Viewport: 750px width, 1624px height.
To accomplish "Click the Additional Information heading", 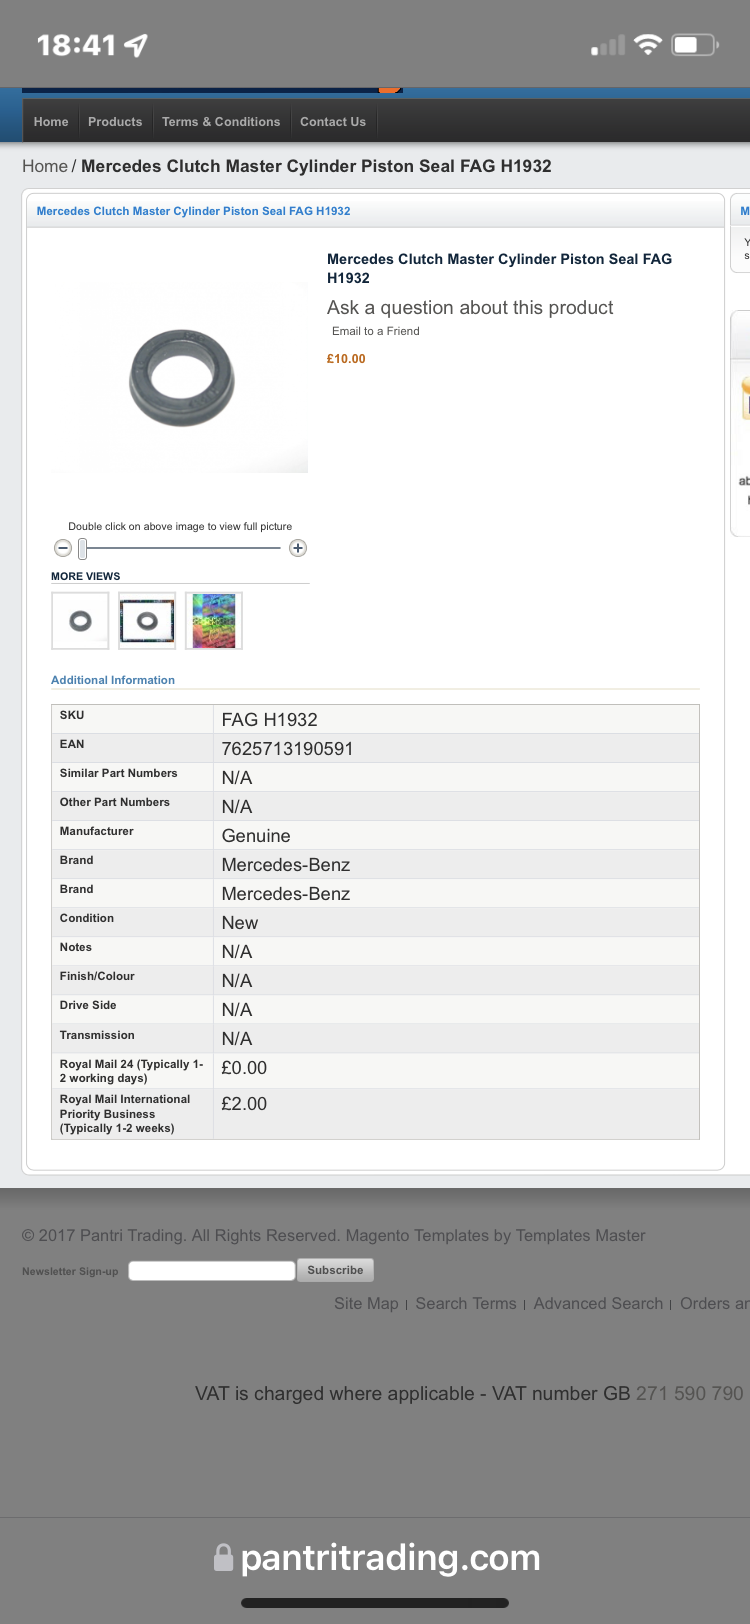I will pyautogui.click(x=113, y=680).
